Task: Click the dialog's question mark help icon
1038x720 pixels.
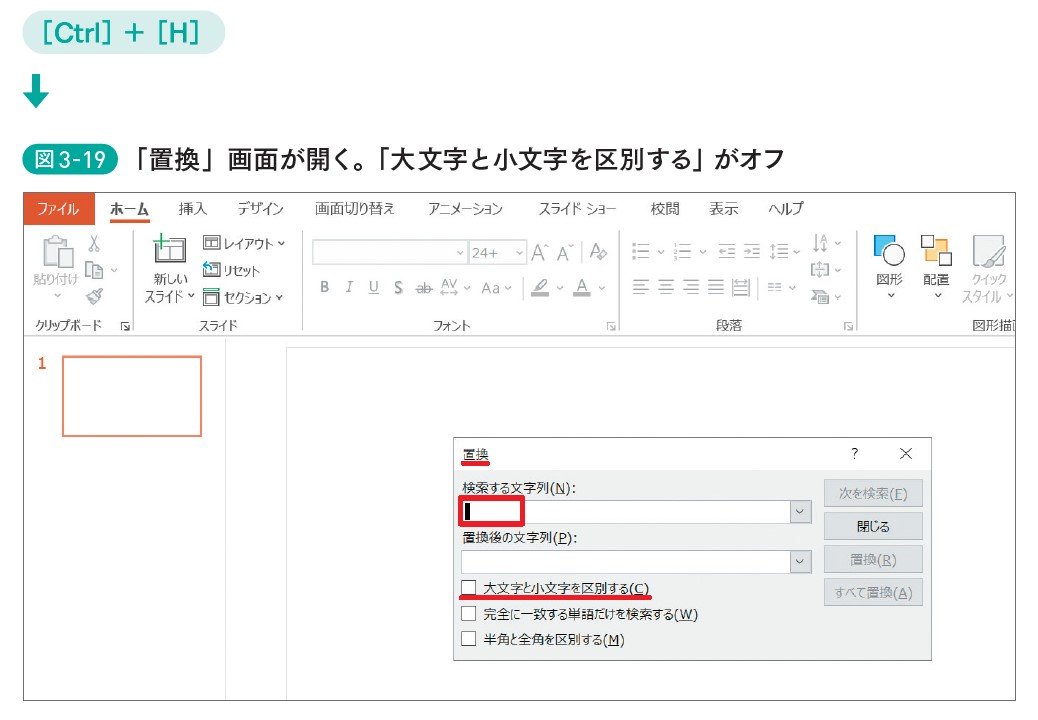Action: coord(854,454)
